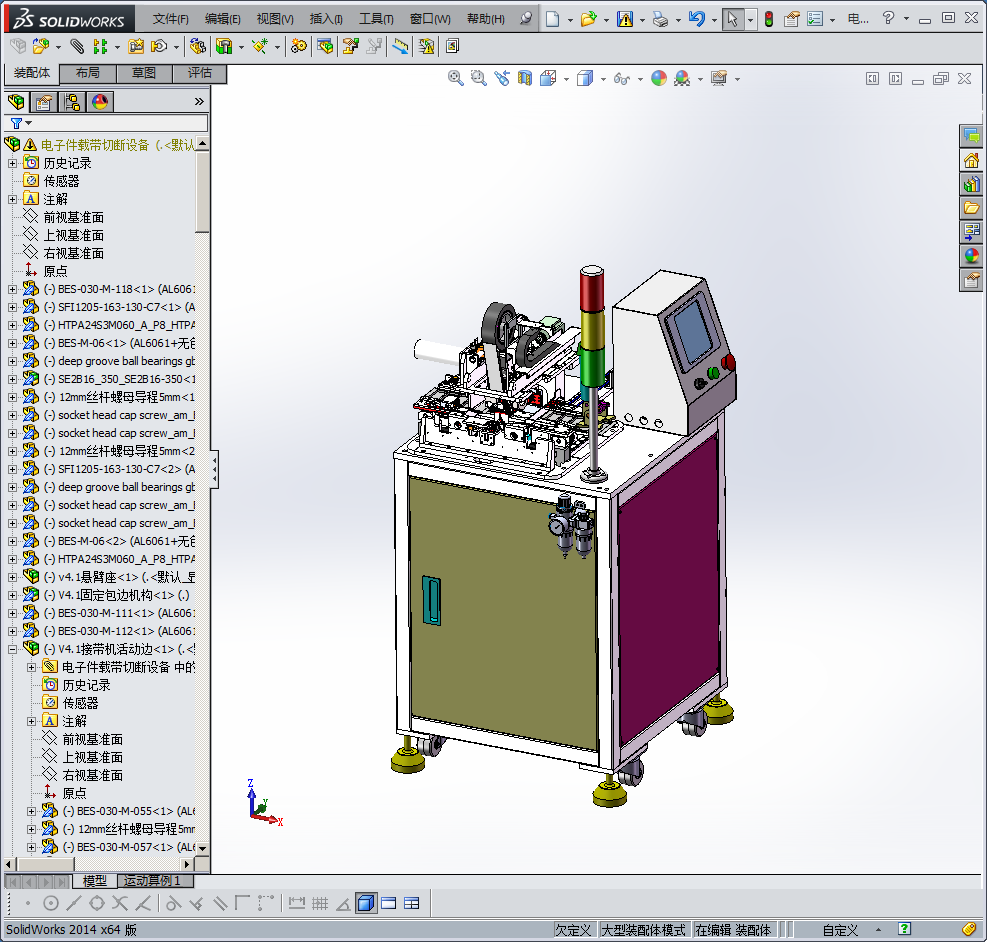
Task: Open the Display Style dropdown arrow
Action: click(603, 79)
